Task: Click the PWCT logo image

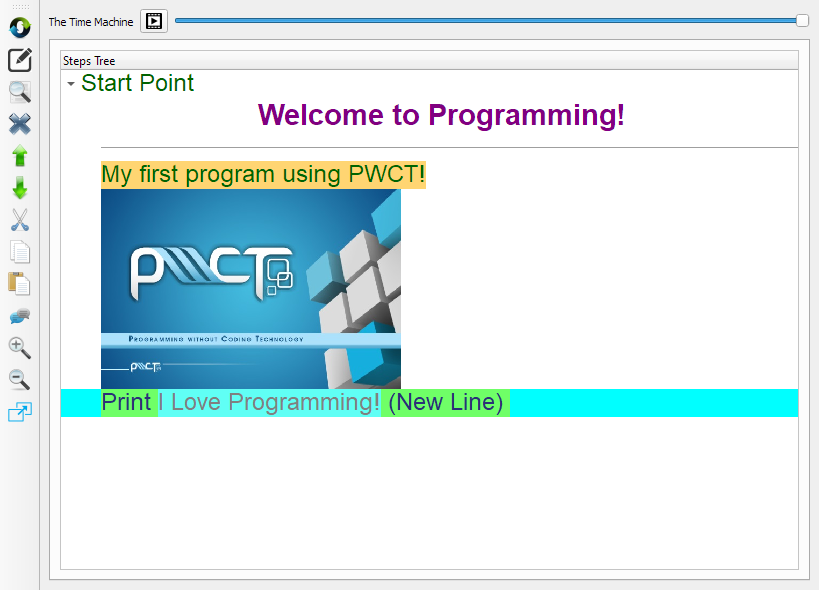Action: [x=250, y=289]
